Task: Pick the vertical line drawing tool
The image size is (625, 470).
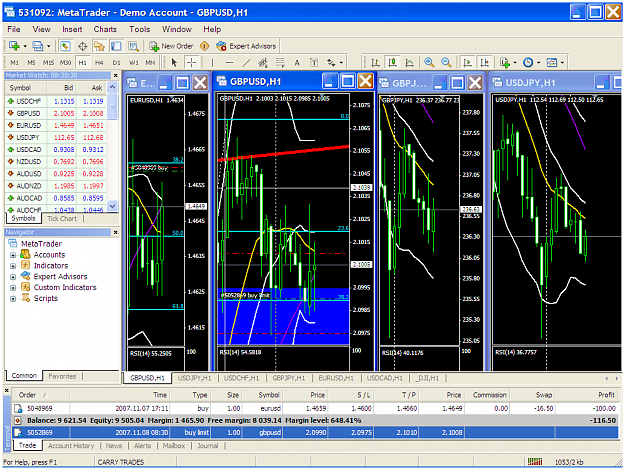Action: coord(212,62)
